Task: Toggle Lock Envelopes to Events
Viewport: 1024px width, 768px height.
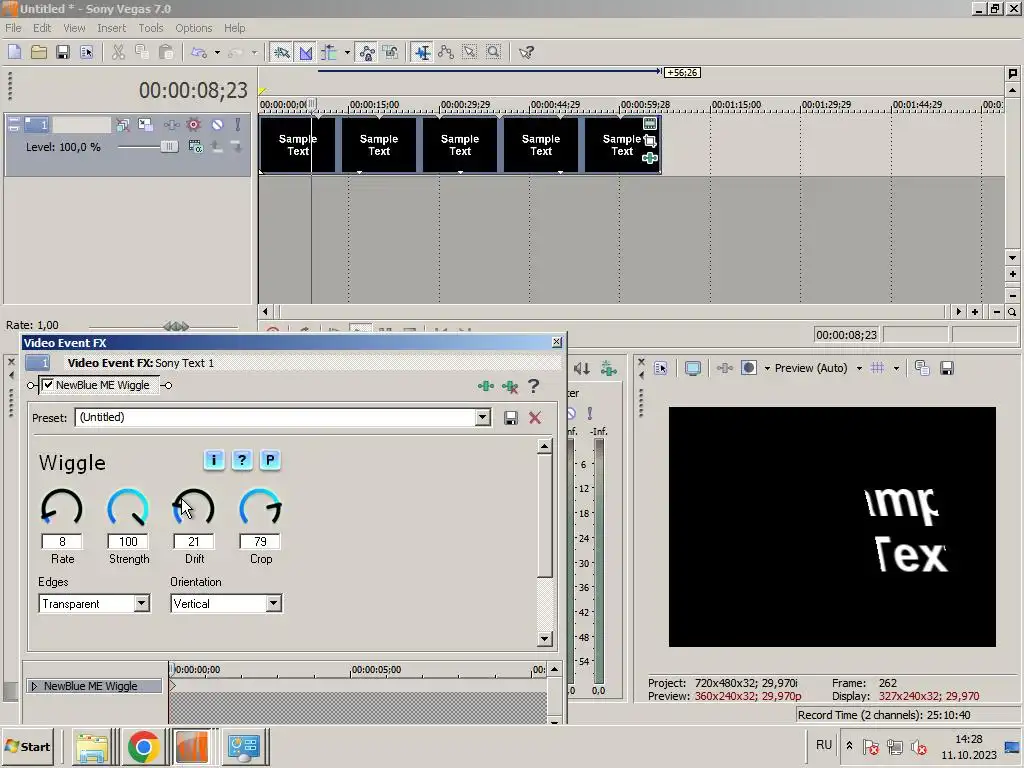Action: coord(367,52)
